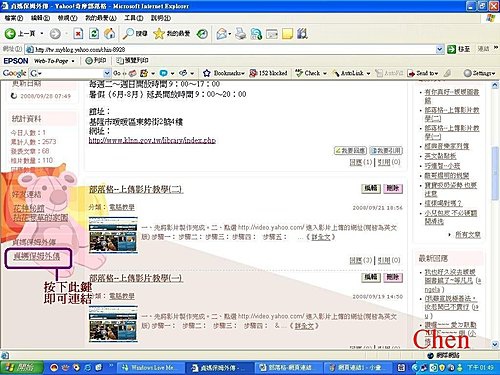Image resolution: width=500 pixels, height=375 pixels.
Task: Open the 檢視(V) menu
Action: pyautogui.click(x=67, y=18)
